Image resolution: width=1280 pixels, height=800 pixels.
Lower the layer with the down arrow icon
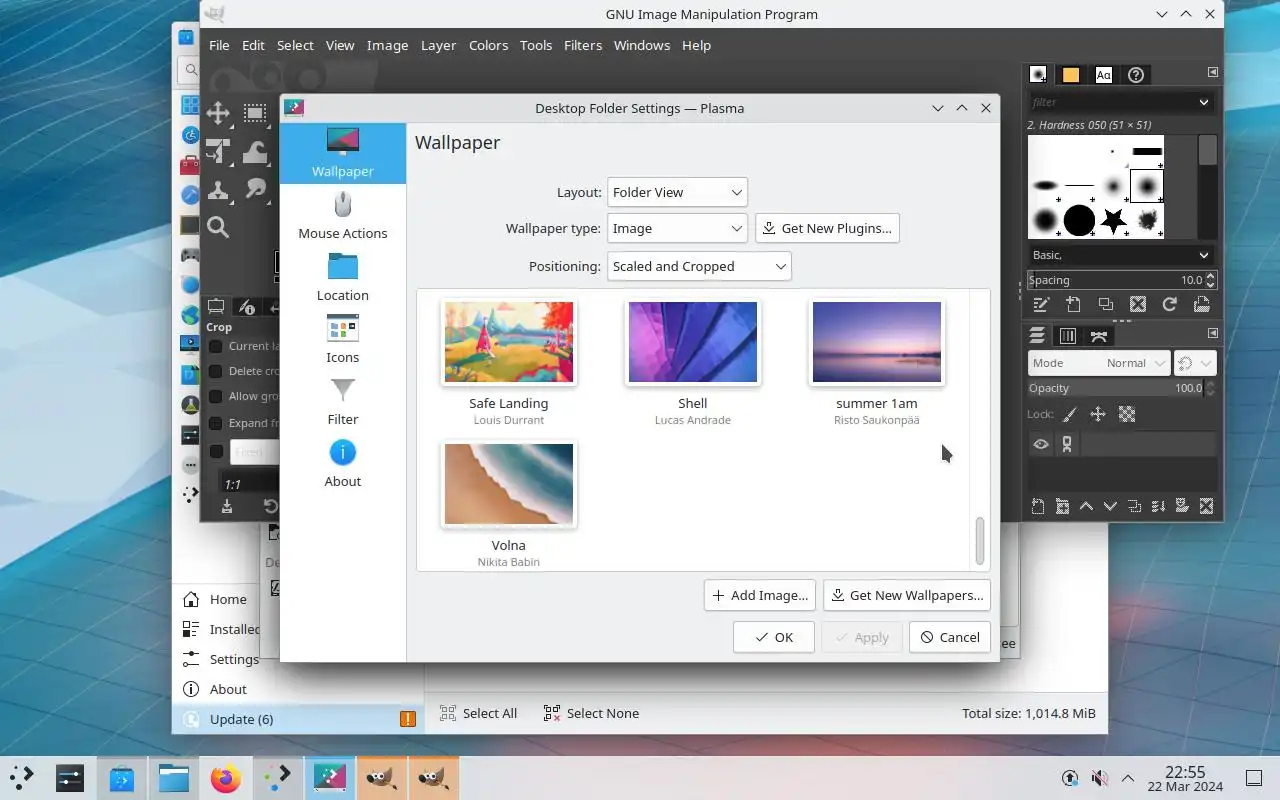[x=1110, y=506]
